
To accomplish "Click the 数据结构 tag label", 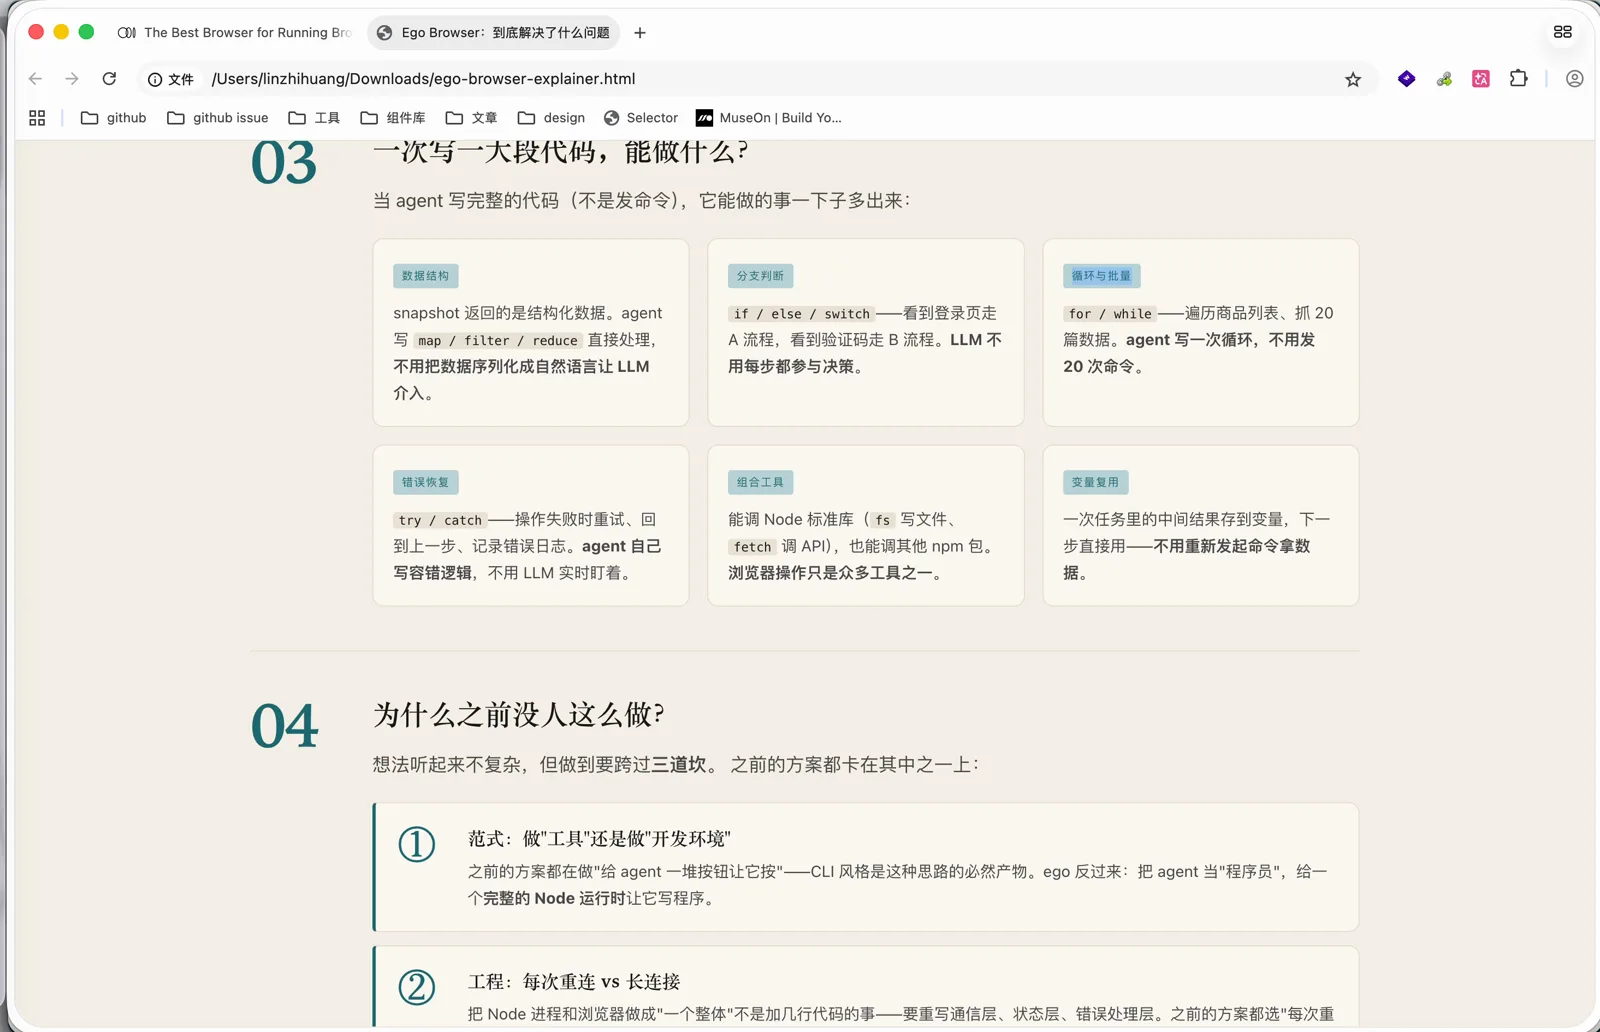I will click(x=426, y=276).
